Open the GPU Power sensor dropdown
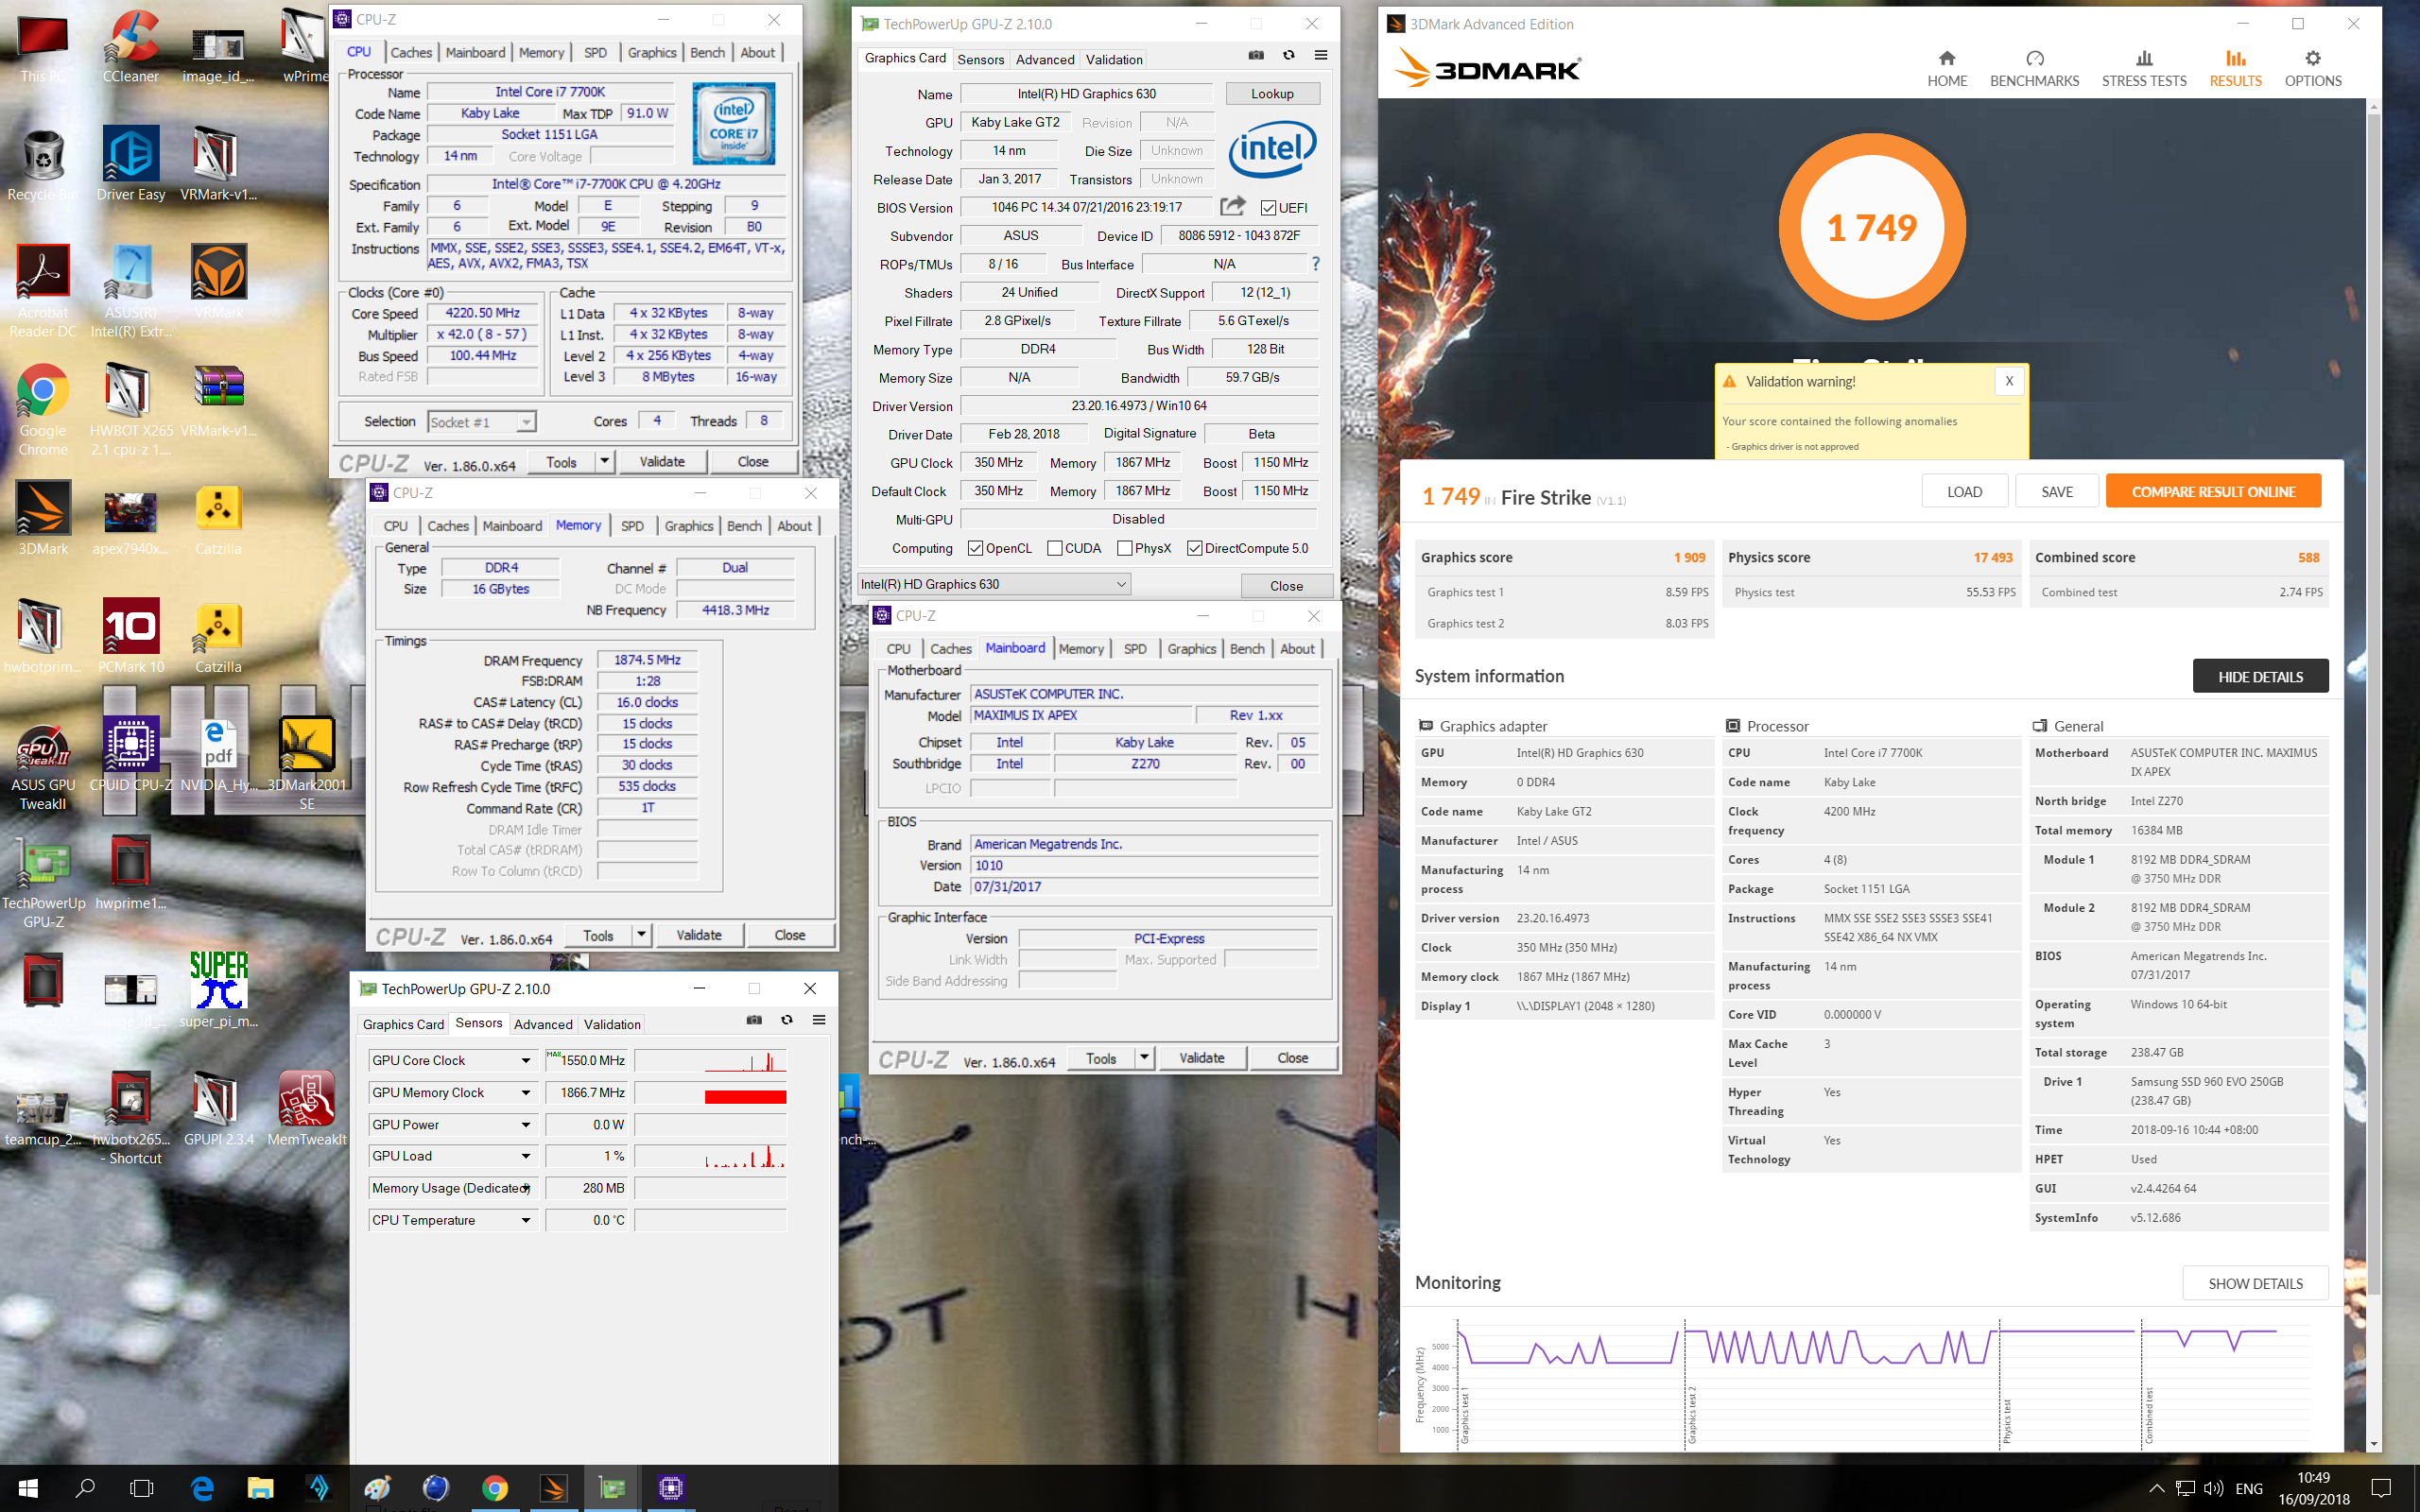 pyautogui.click(x=525, y=1124)
